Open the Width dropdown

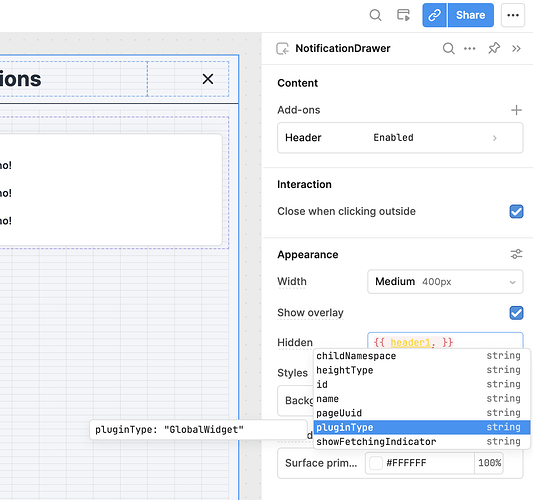[x=445, y=281]
